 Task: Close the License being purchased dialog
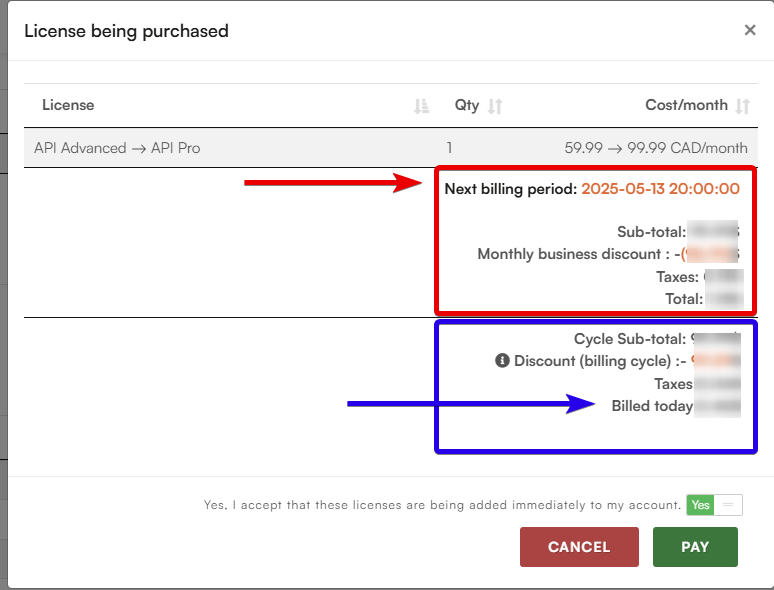(750, 30)
